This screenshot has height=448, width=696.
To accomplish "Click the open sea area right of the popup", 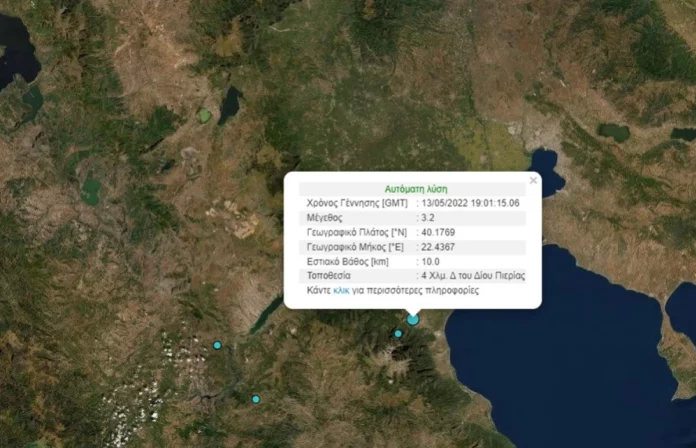I will (600, 340).
